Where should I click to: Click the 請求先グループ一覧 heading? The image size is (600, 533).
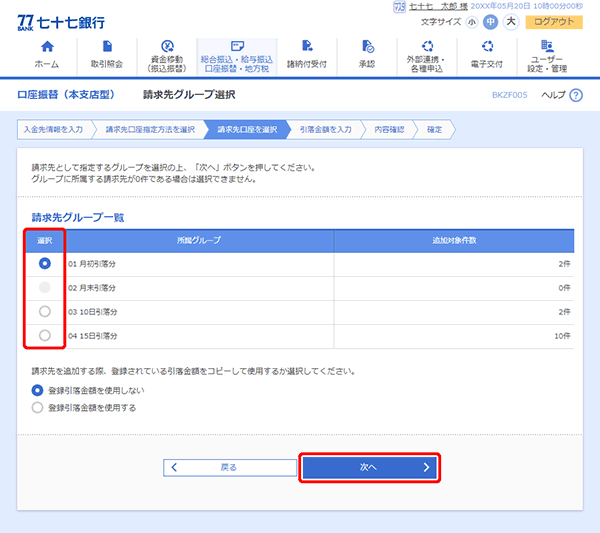(x=78, y=218)
